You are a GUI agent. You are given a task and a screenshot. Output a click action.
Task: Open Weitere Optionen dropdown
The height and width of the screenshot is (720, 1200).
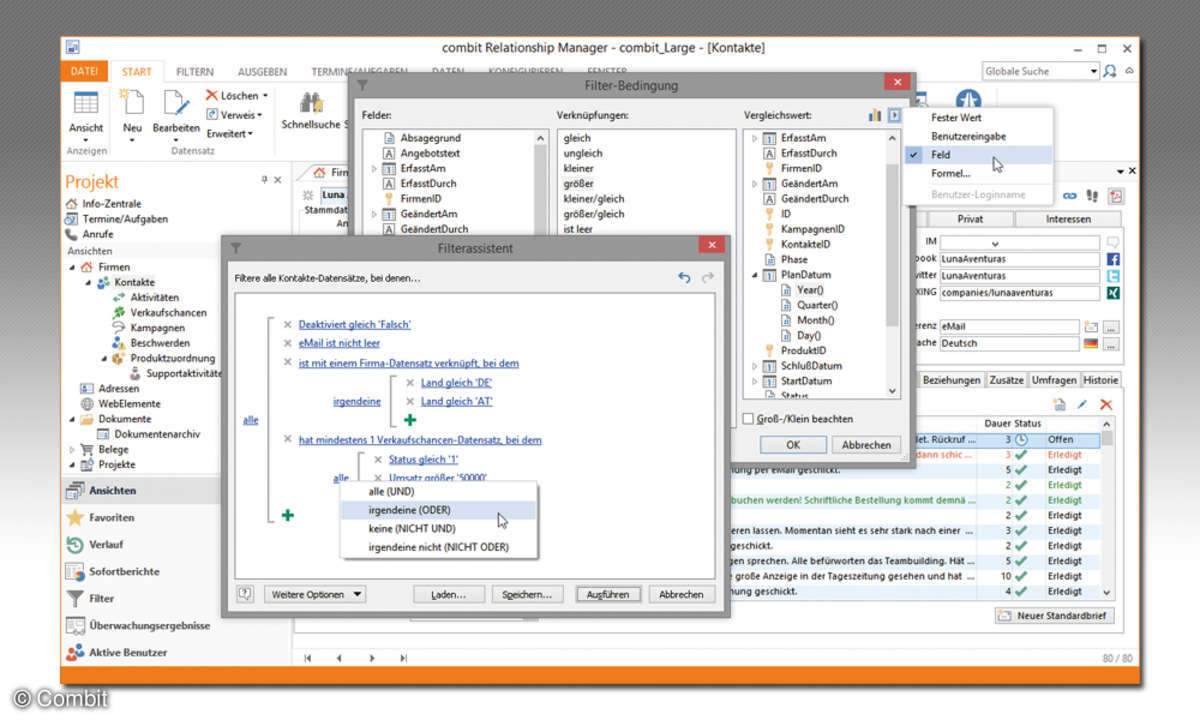pyautogui.click(x=315, y=594)
